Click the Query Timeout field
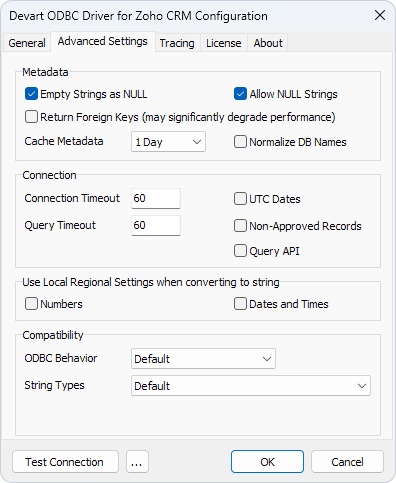The image size is (396, 483). (x=156, y=225)
